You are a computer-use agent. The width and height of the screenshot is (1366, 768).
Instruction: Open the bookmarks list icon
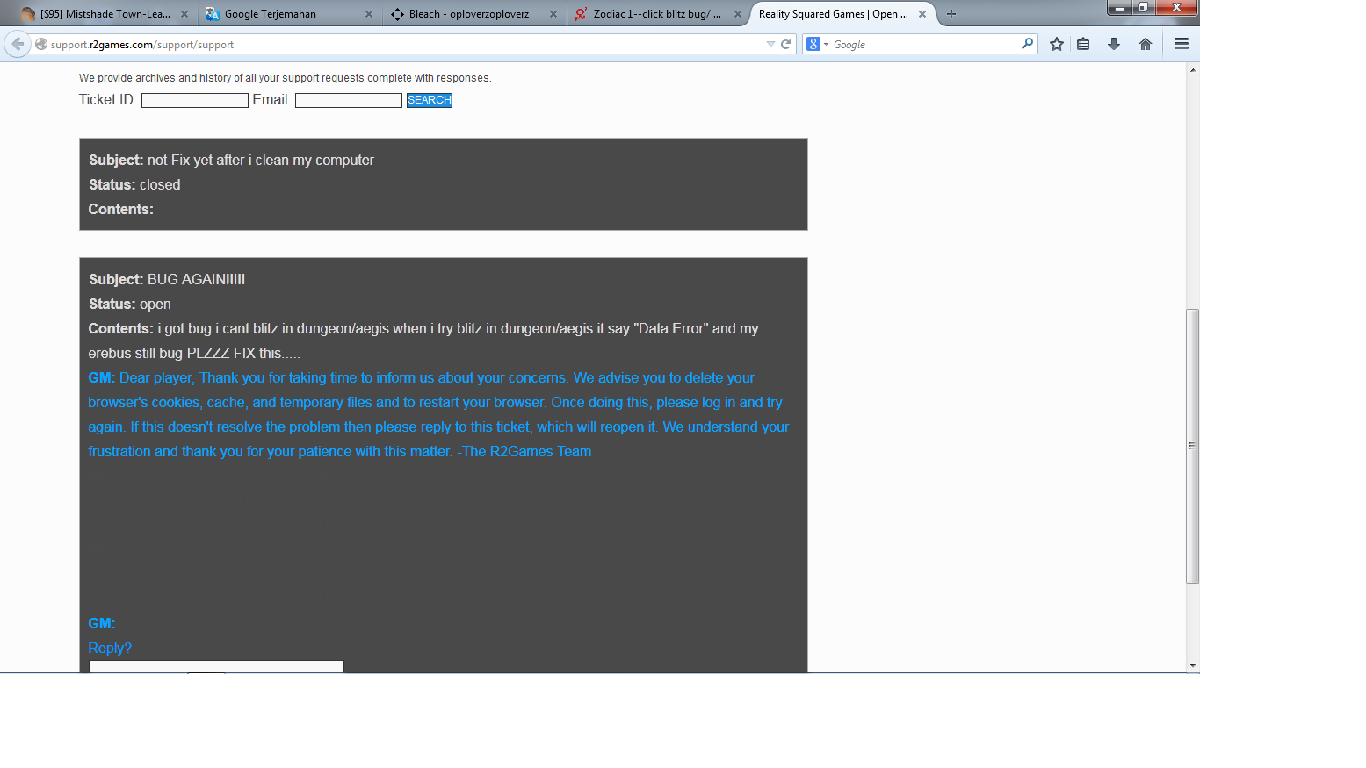1083,44
